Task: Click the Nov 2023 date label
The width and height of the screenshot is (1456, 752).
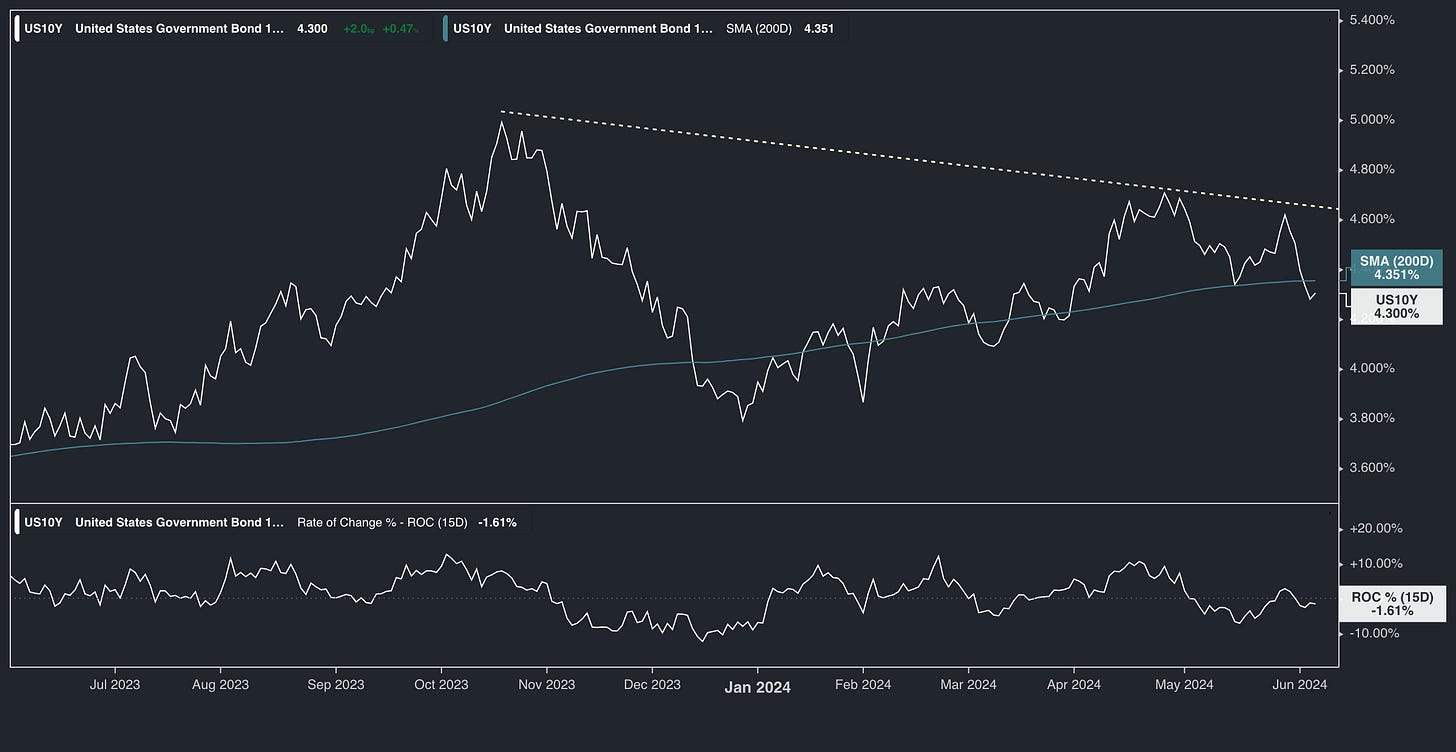Action: pyautogui.click(x=547, y=685)
